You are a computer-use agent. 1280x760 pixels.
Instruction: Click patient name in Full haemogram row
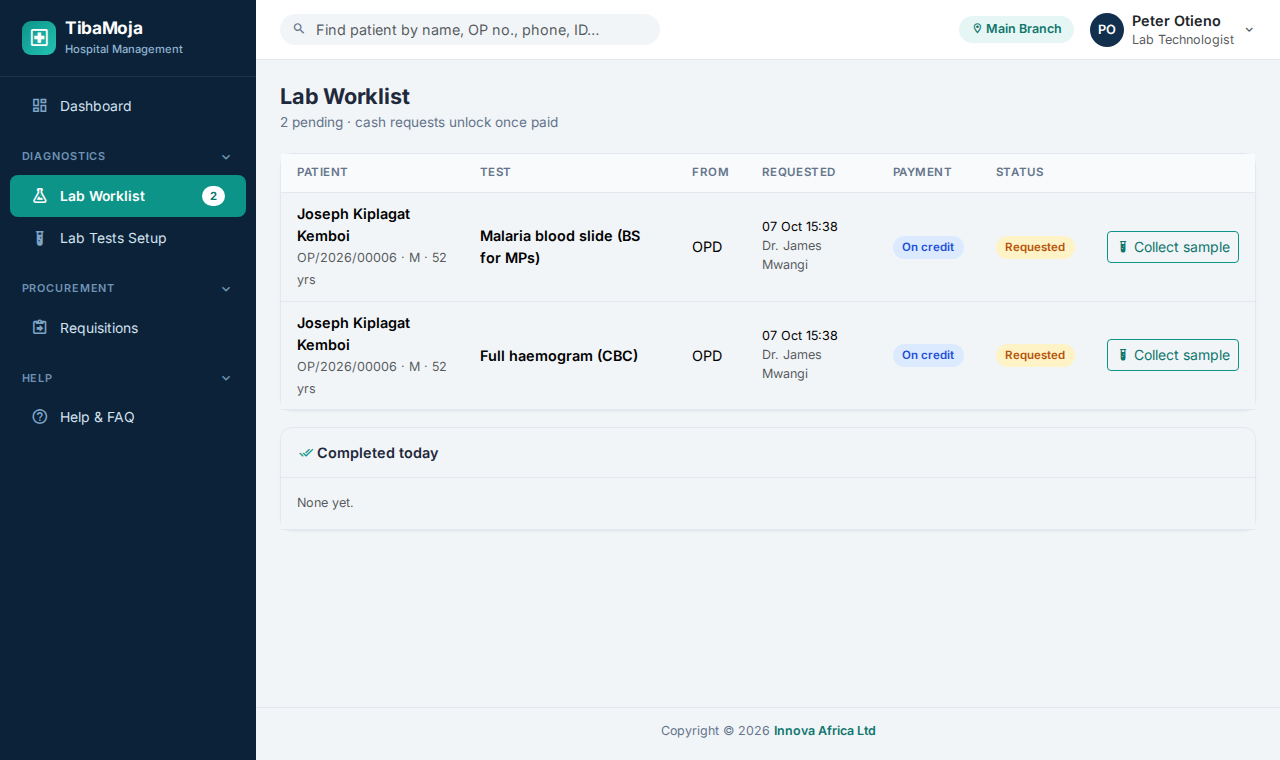[x=354, y=334]
